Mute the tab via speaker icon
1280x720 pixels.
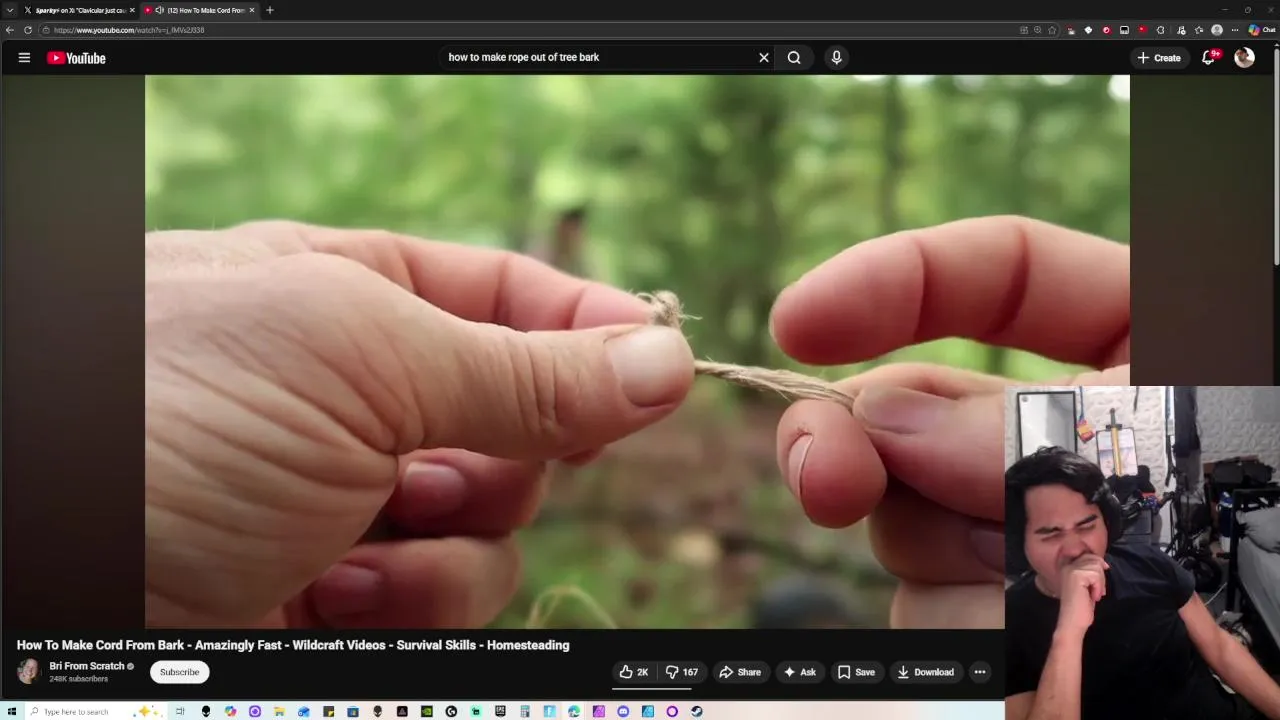(160, 10)
